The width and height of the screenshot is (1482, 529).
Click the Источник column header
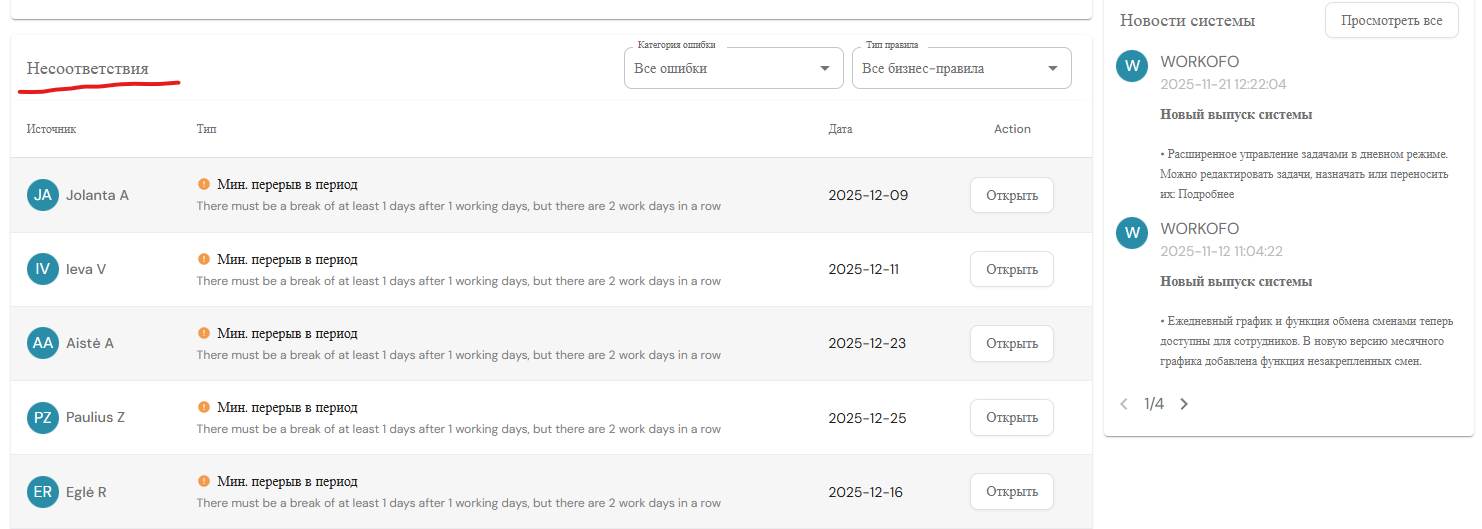51,129
